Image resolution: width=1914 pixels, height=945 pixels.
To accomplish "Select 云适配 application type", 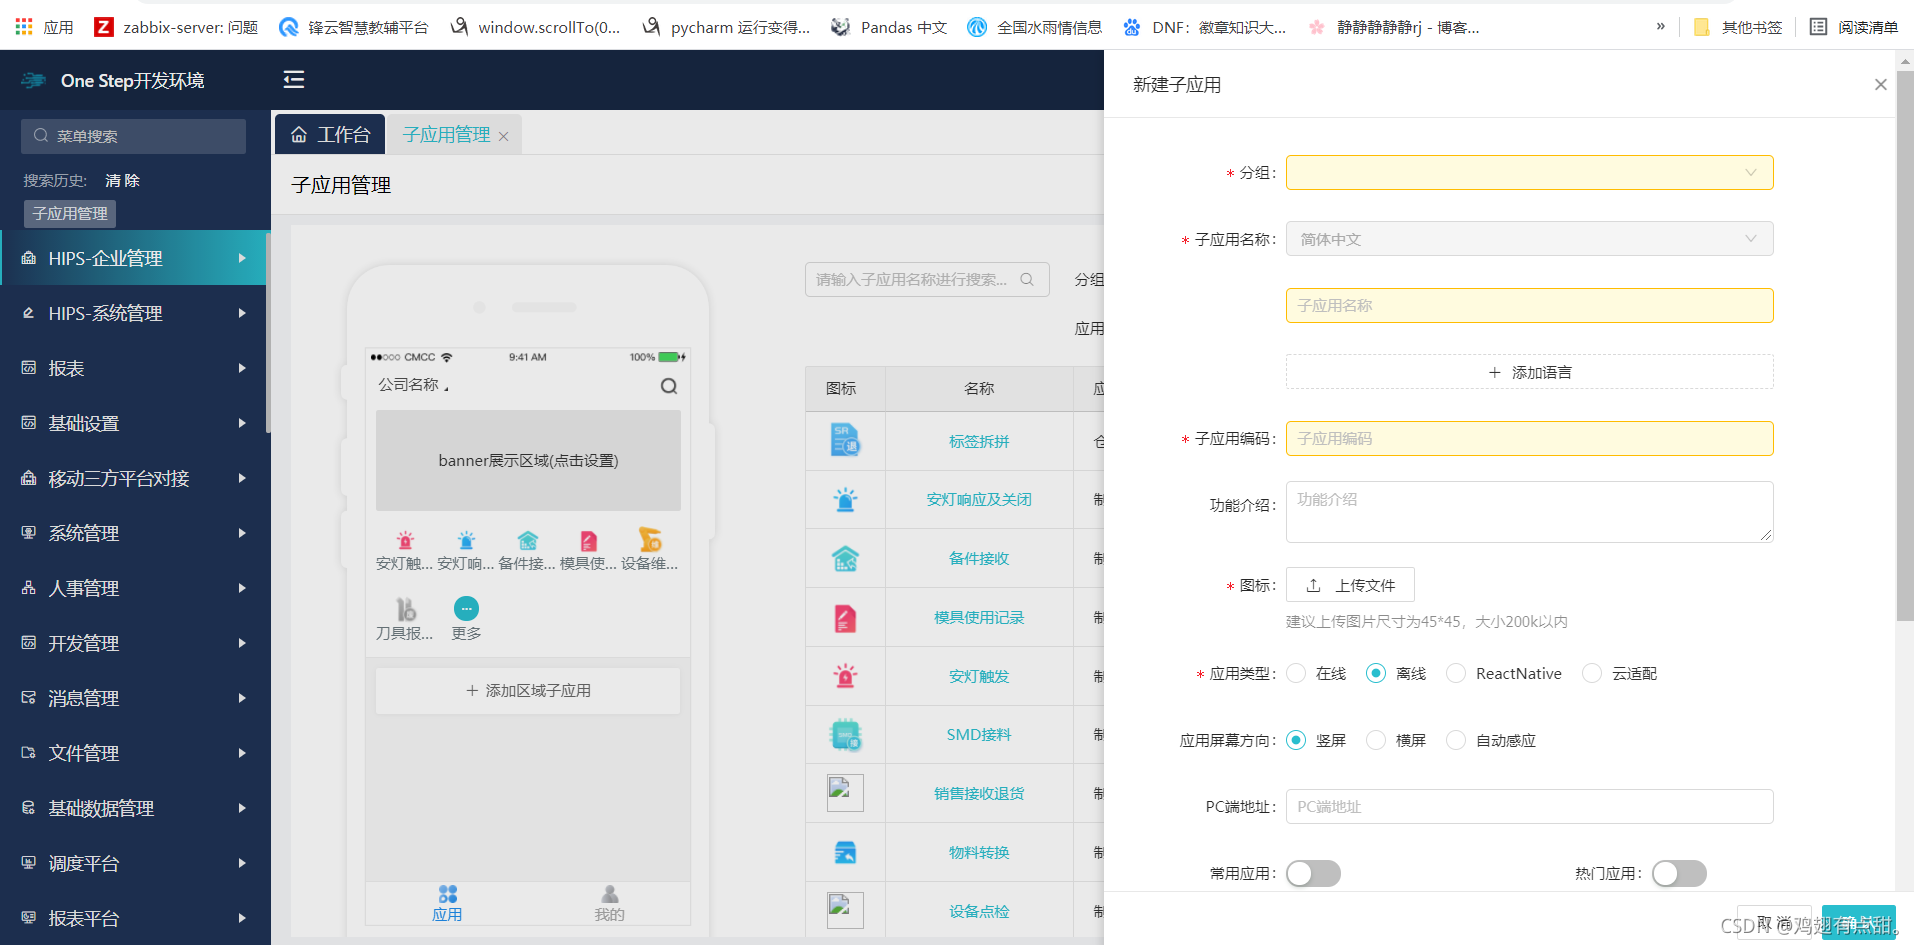I will point(1592,673).
